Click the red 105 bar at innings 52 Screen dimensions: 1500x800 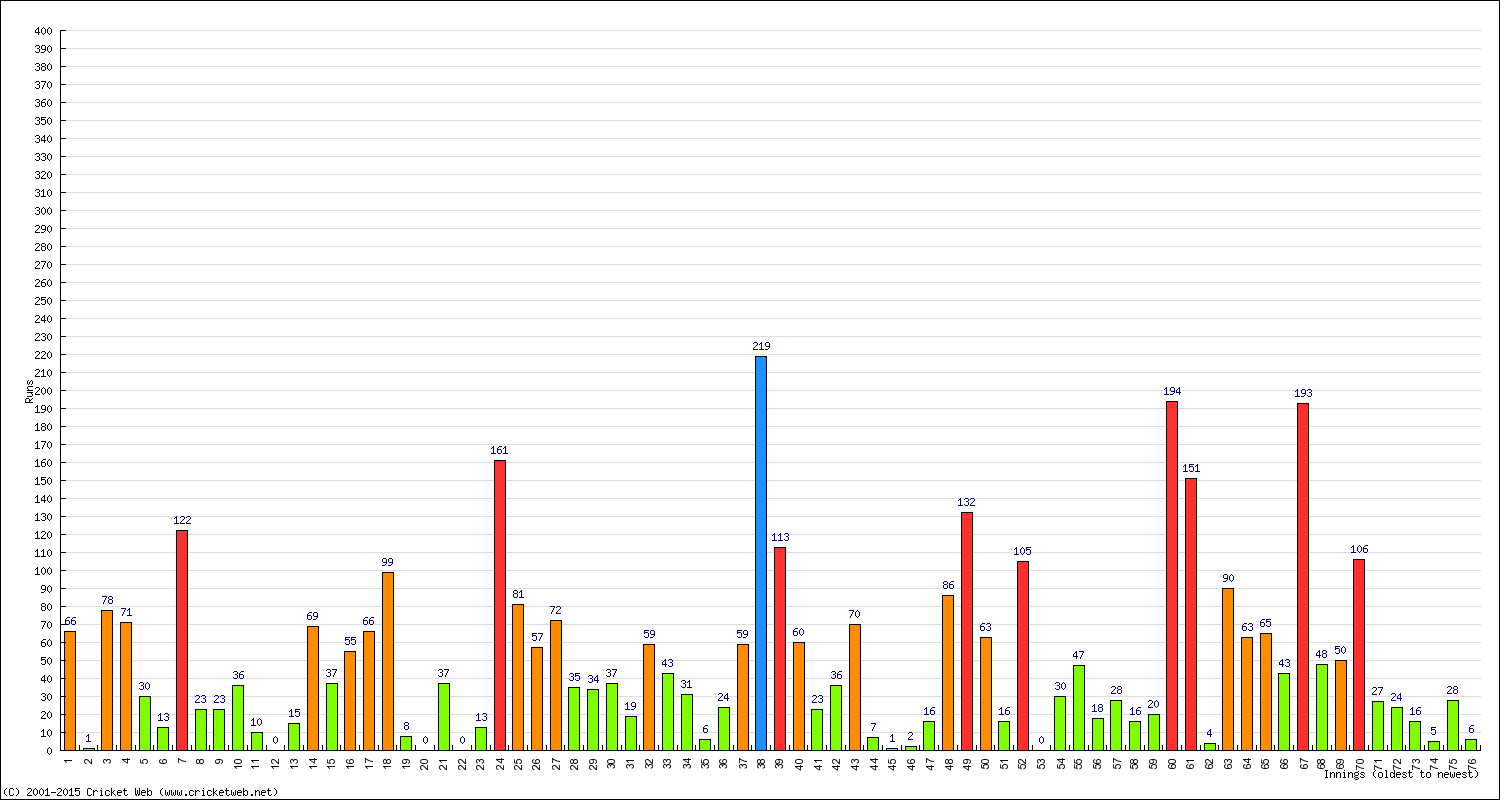(1023, 655)
